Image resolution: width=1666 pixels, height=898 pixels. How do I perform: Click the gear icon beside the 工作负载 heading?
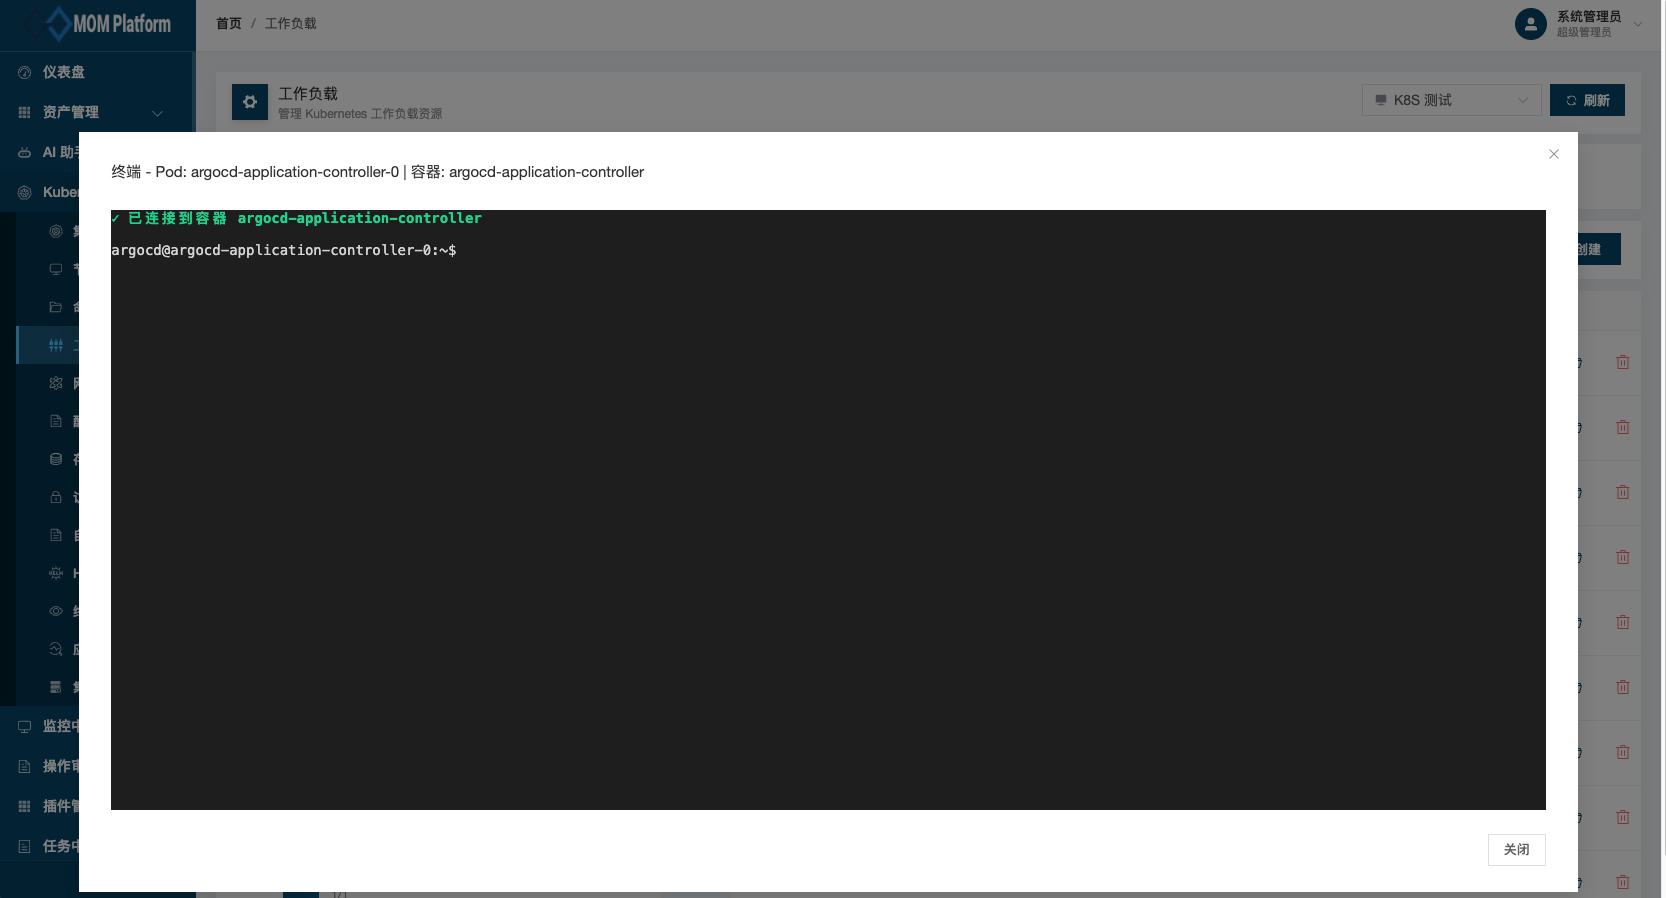[x=250, y=102]
